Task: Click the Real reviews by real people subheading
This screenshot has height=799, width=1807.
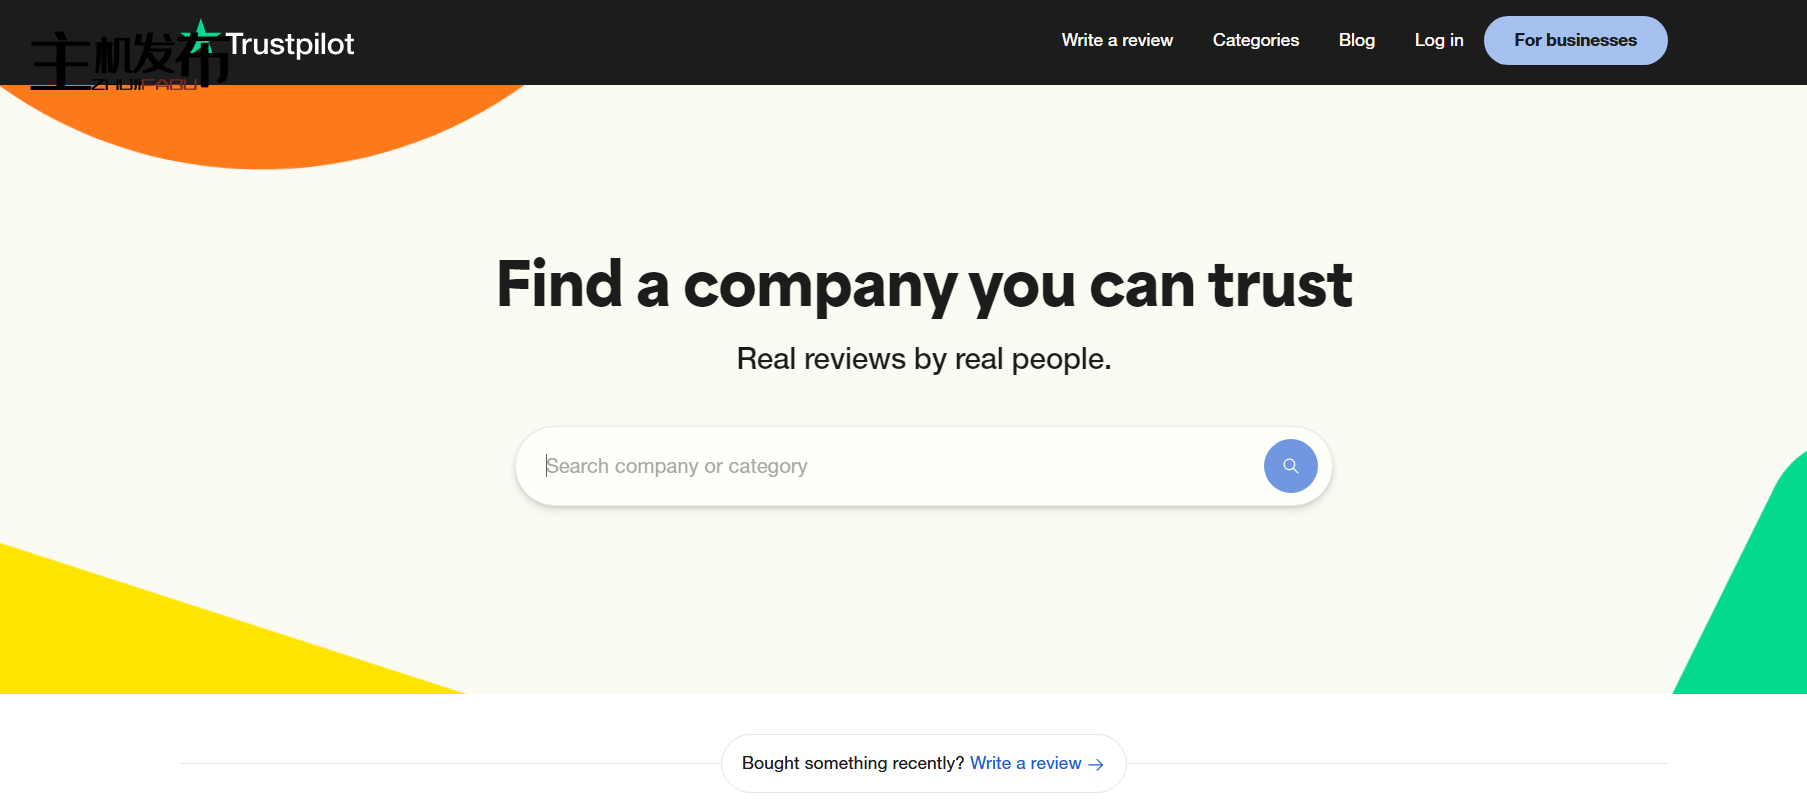Action: (923, 359)
